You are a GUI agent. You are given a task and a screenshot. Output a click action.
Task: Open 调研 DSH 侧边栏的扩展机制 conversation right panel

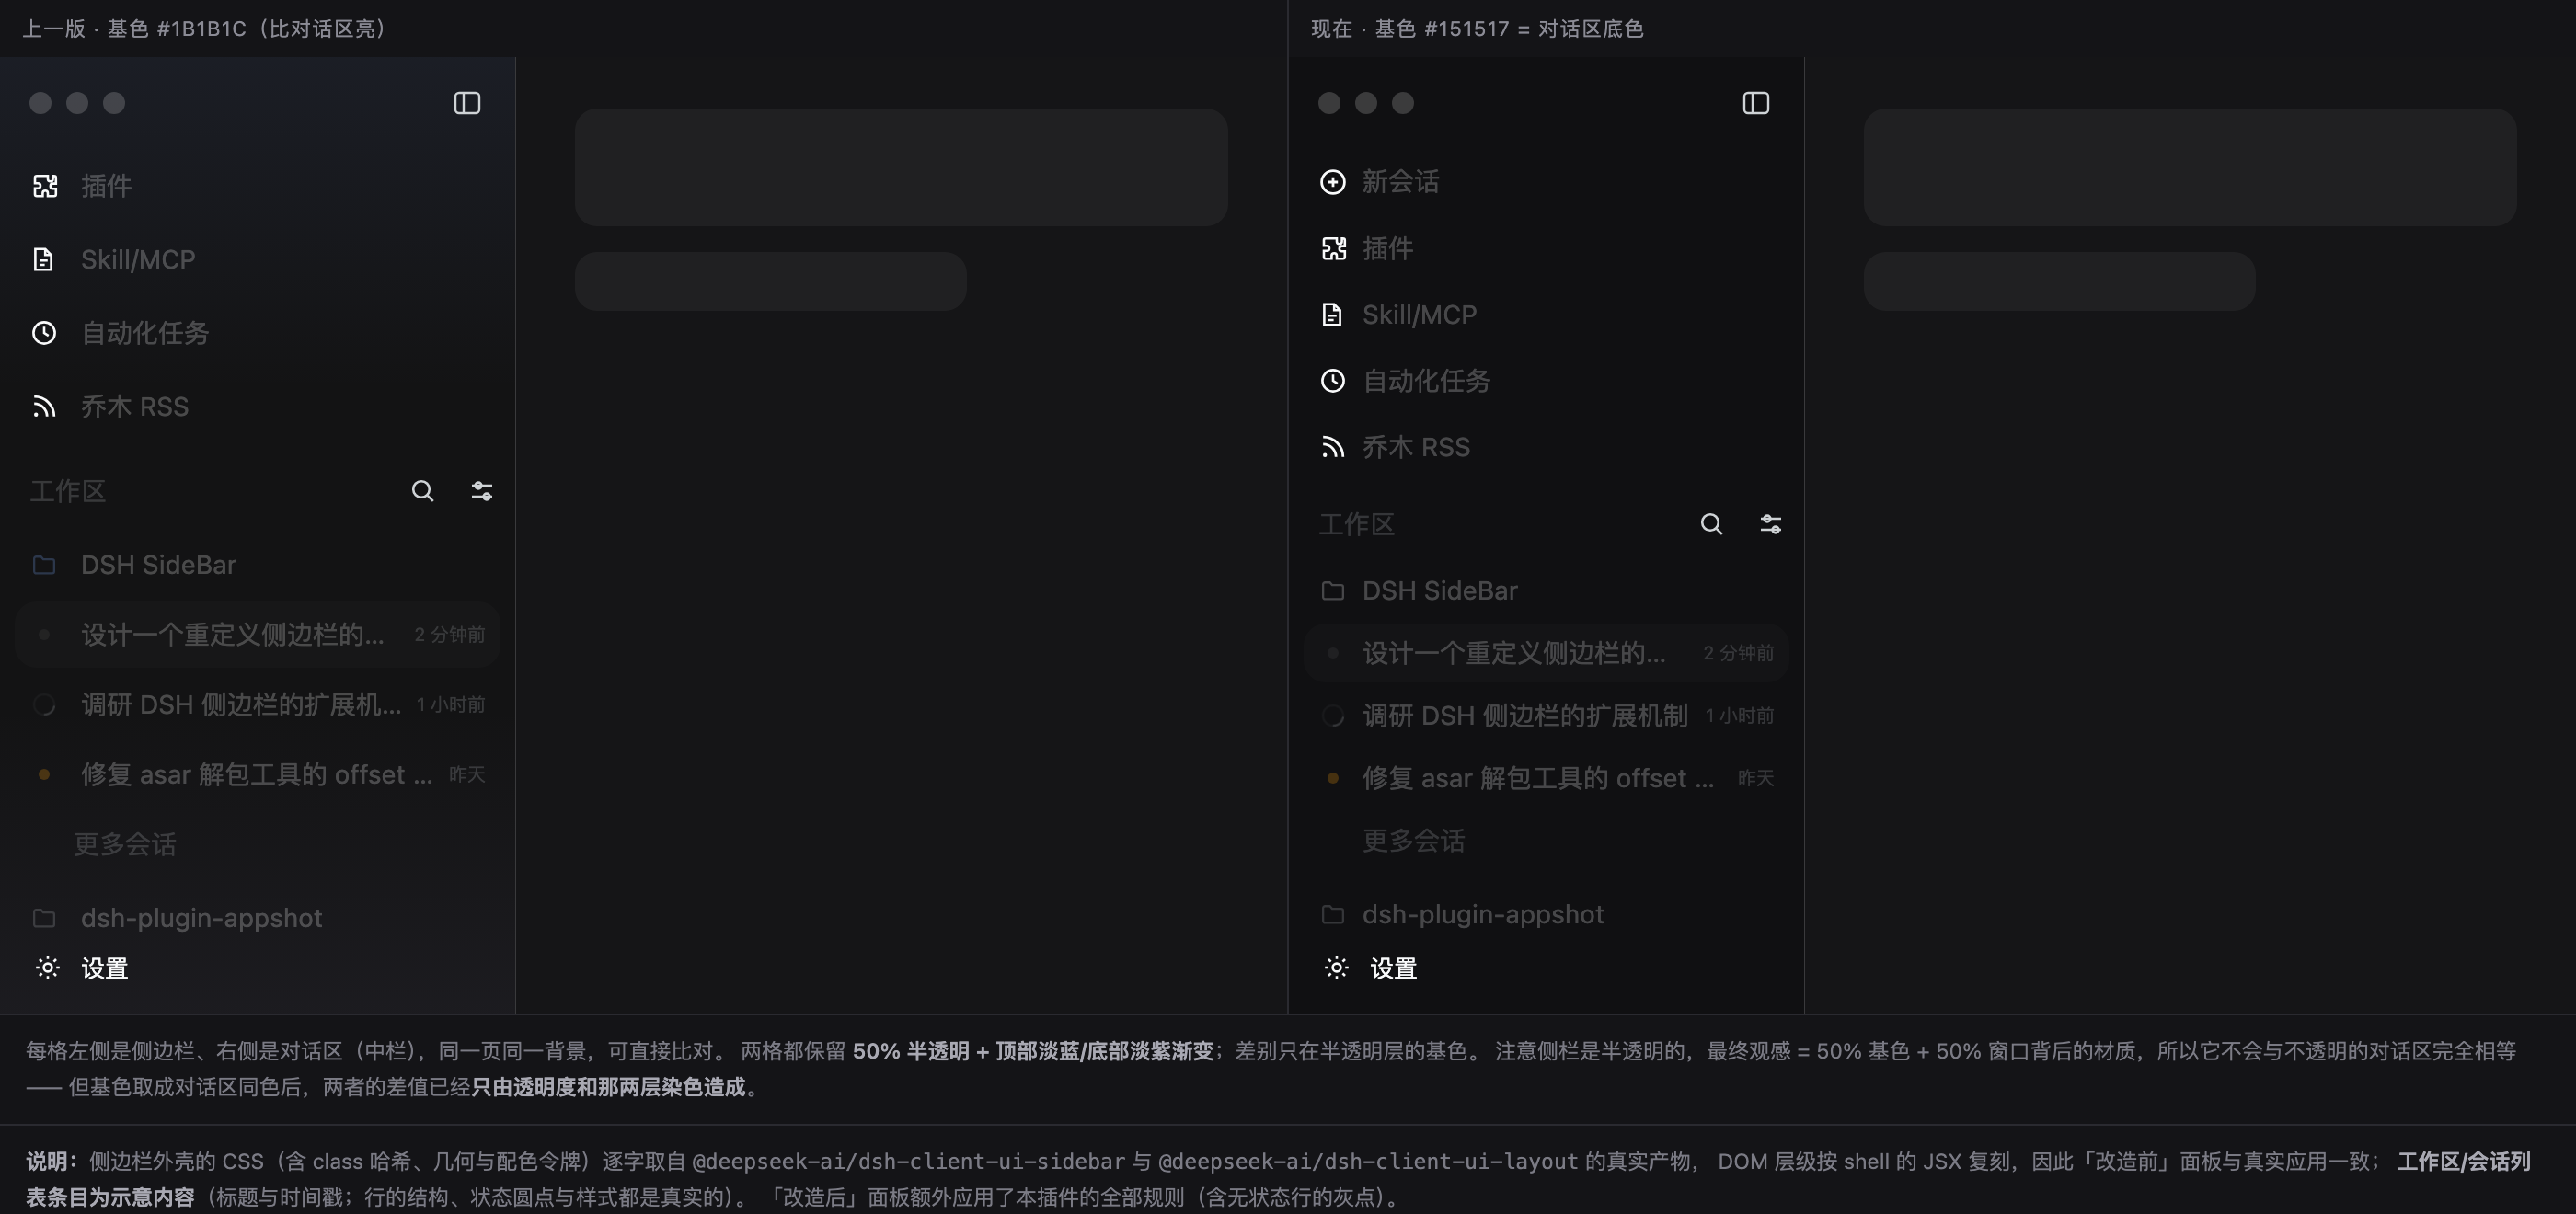click(1547, 716)
